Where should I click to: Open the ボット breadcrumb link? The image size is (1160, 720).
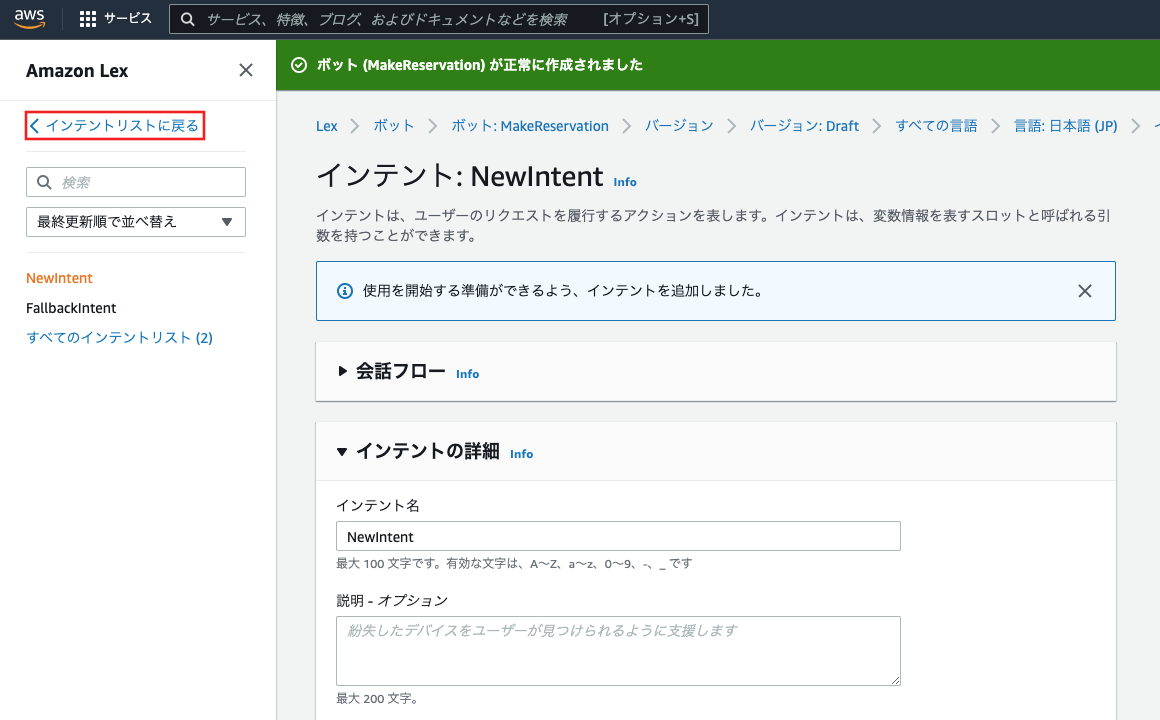point(394,126)
